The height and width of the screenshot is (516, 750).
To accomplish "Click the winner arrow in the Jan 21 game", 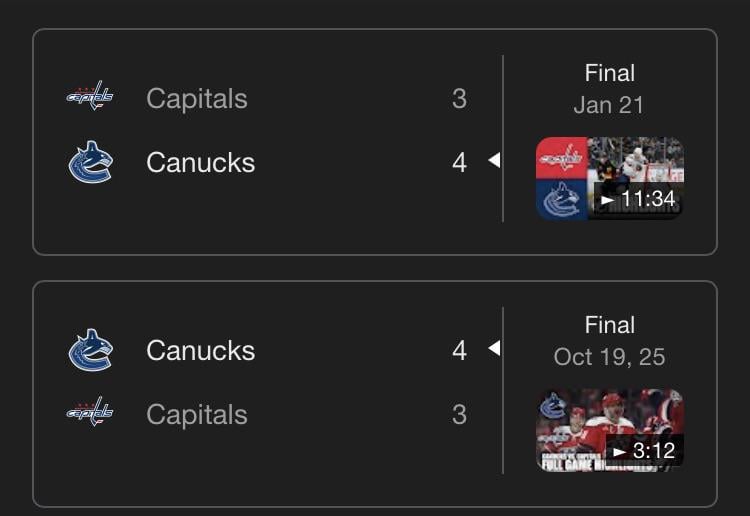I will tap(493, 161).
